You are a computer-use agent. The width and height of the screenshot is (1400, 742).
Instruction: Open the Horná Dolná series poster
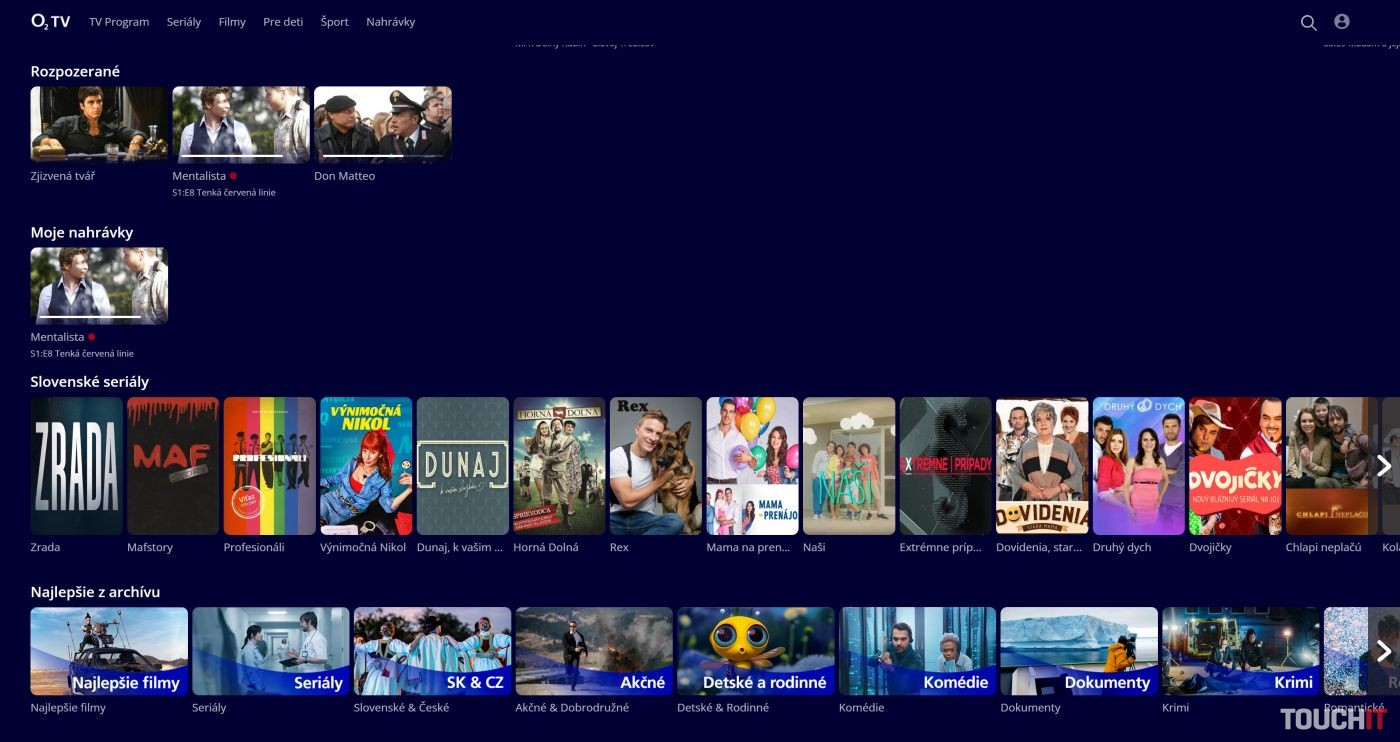click(559, 466)
